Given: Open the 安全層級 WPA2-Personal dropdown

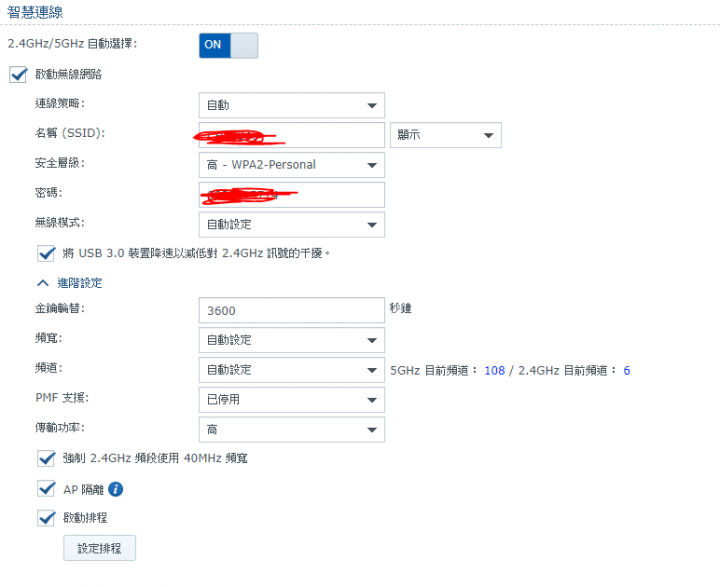Looking at the screenshot, I should coord(292,165).
